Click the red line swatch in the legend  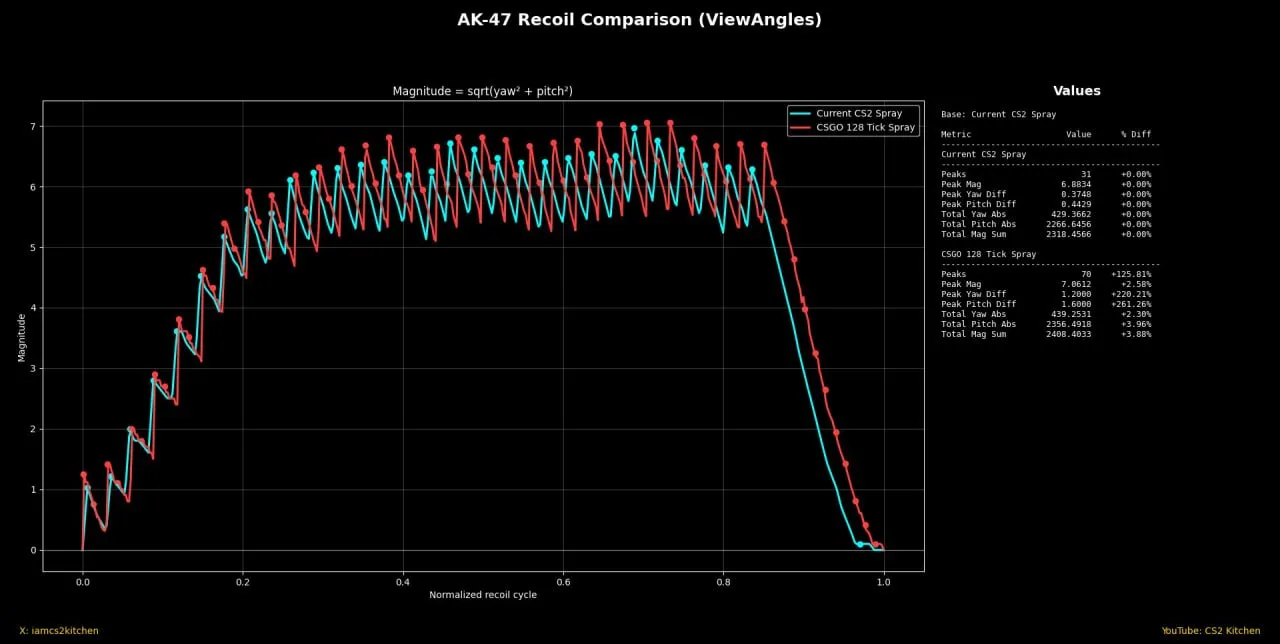801,128
